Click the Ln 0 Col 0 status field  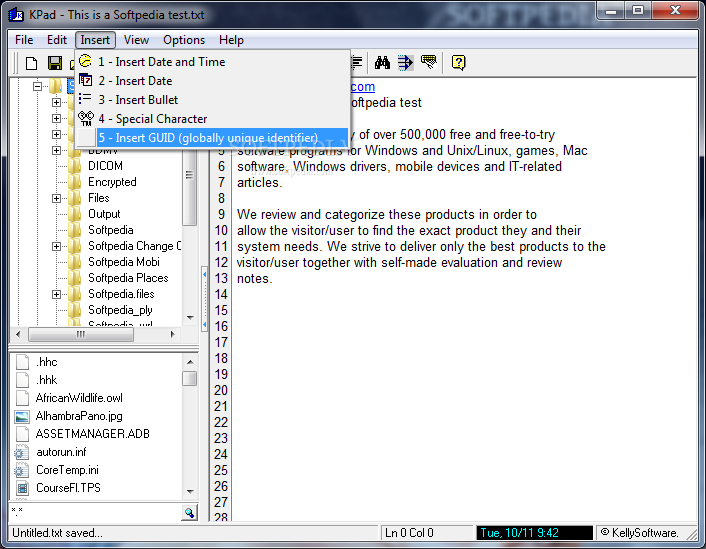(427, 533)
